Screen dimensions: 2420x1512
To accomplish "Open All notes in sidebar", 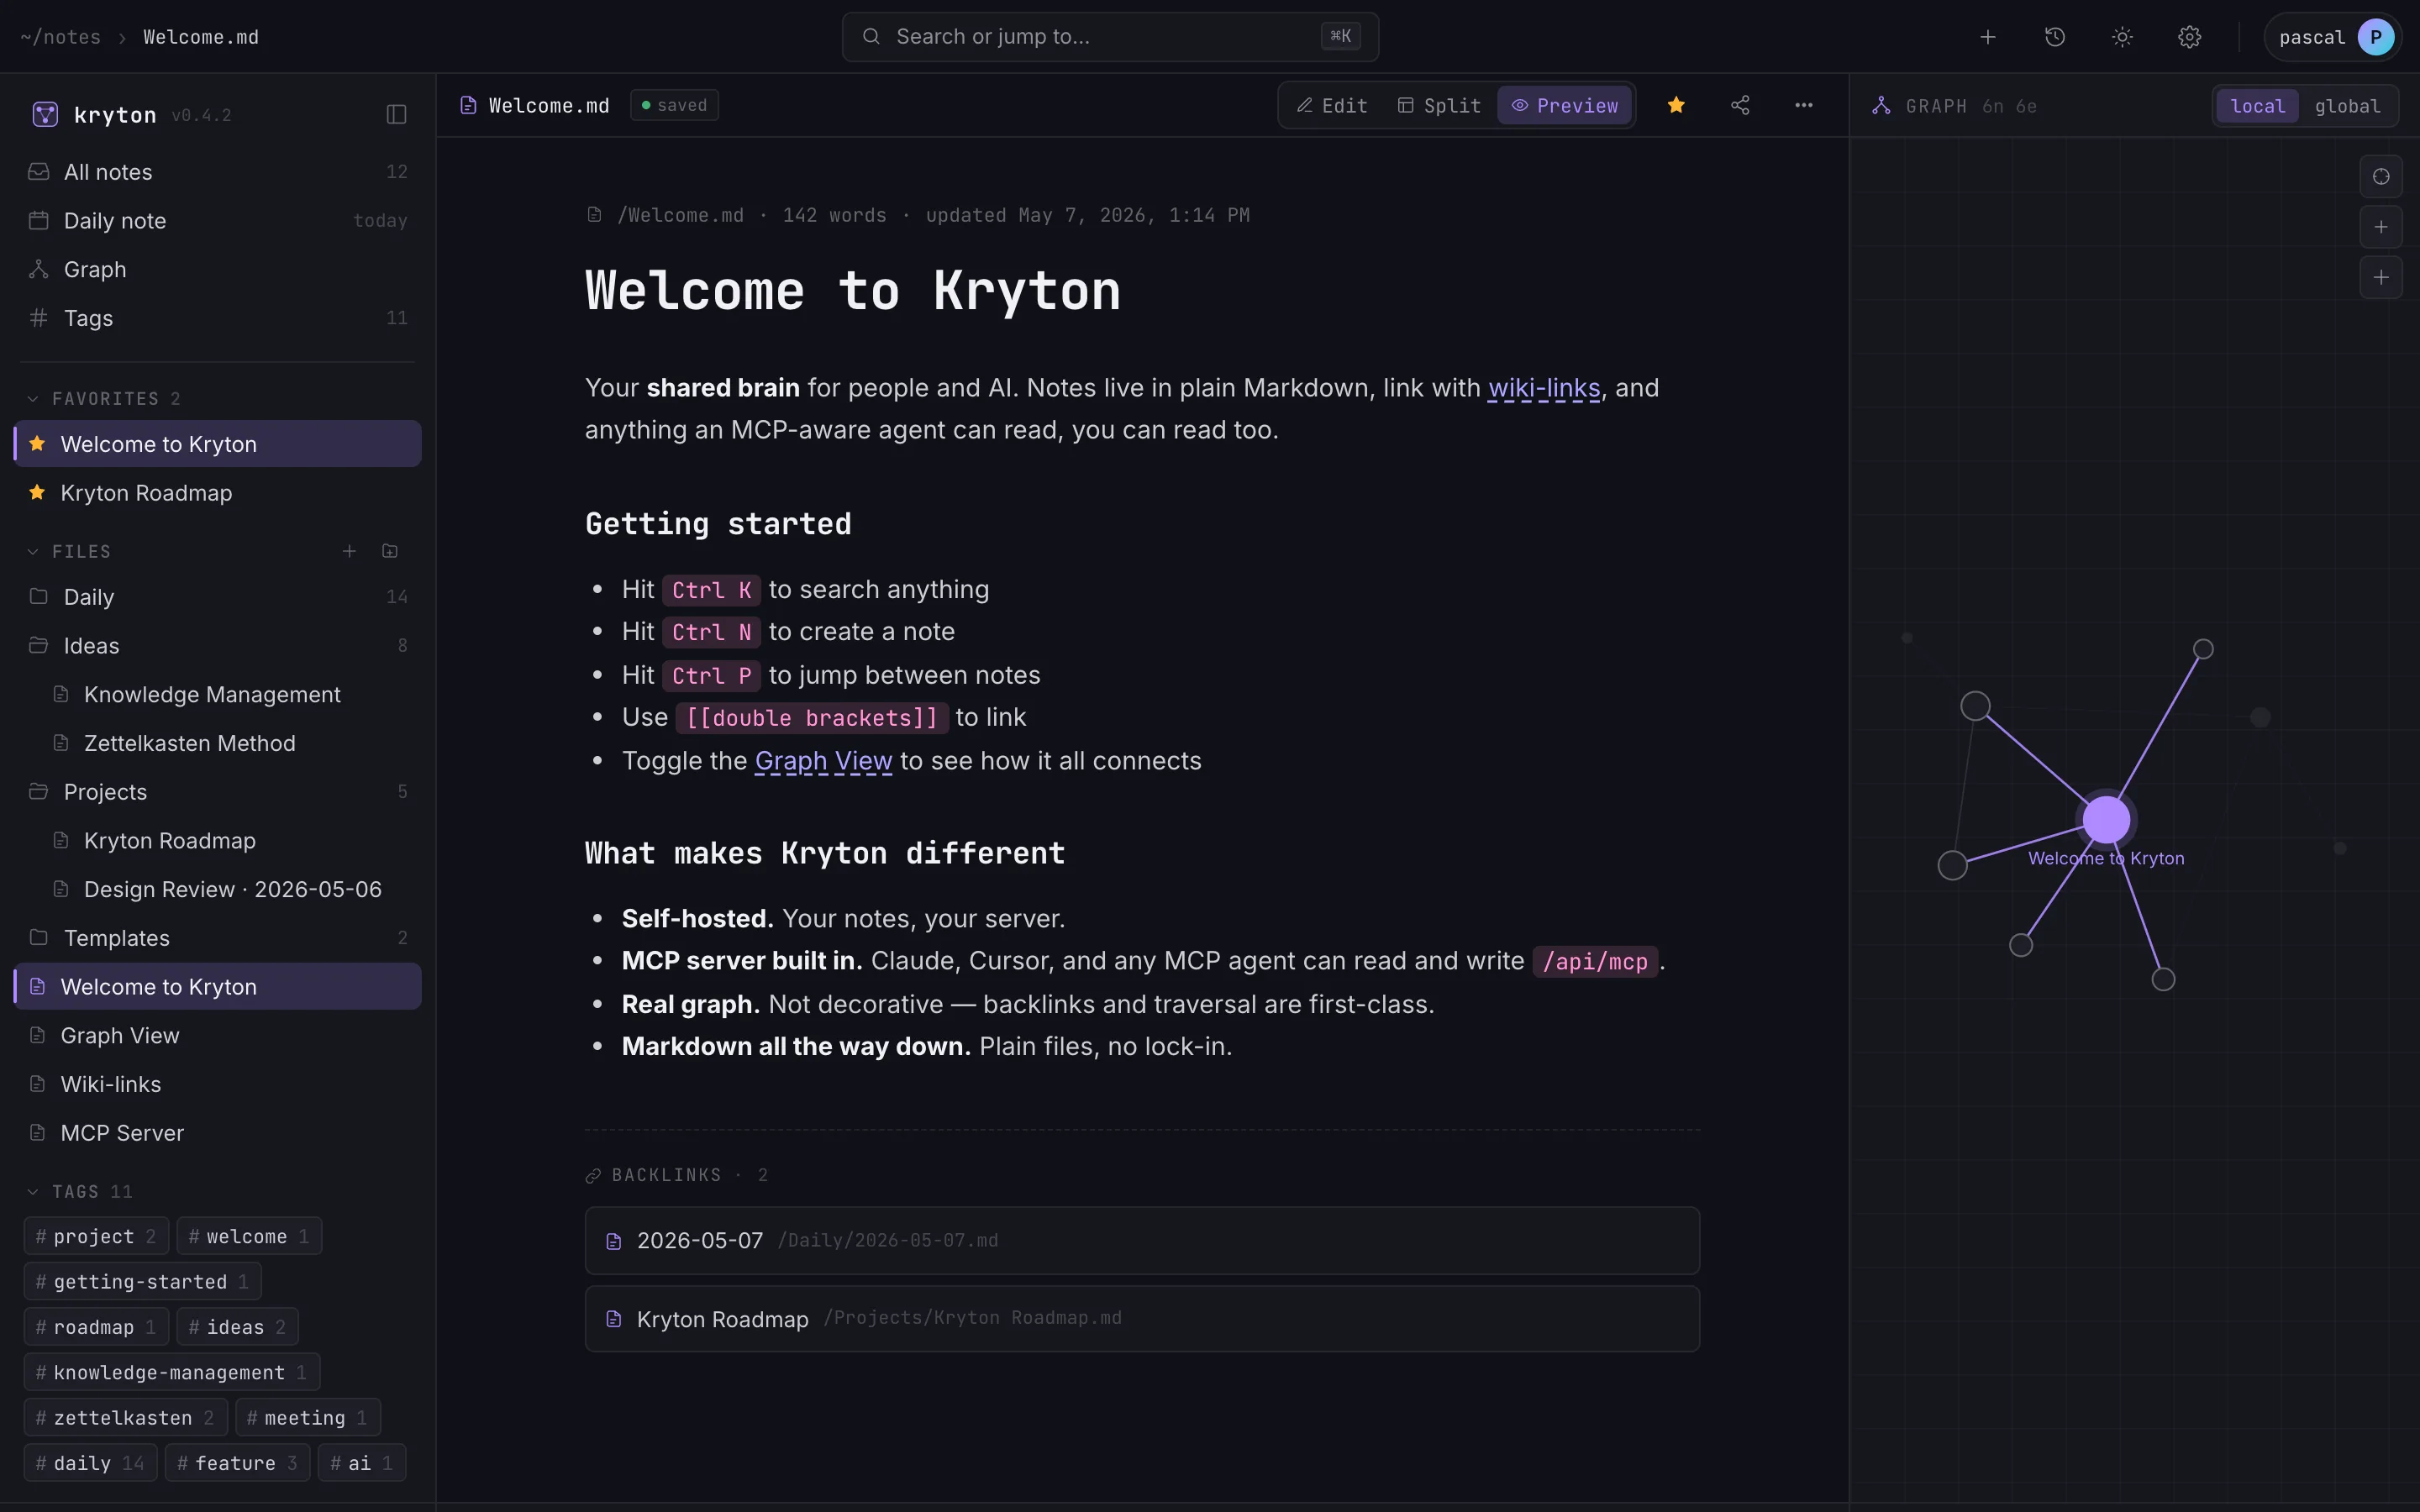I will tap(218, 172).
